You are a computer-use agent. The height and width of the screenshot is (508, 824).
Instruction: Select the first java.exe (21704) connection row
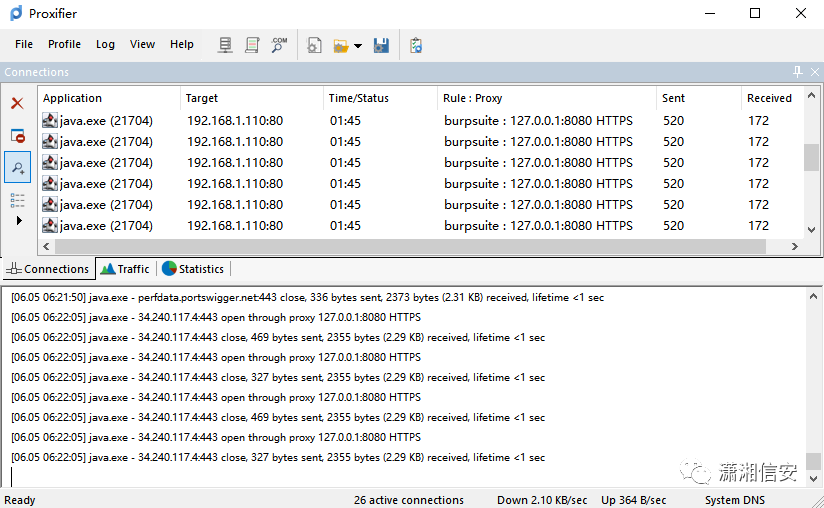[420, 121]
